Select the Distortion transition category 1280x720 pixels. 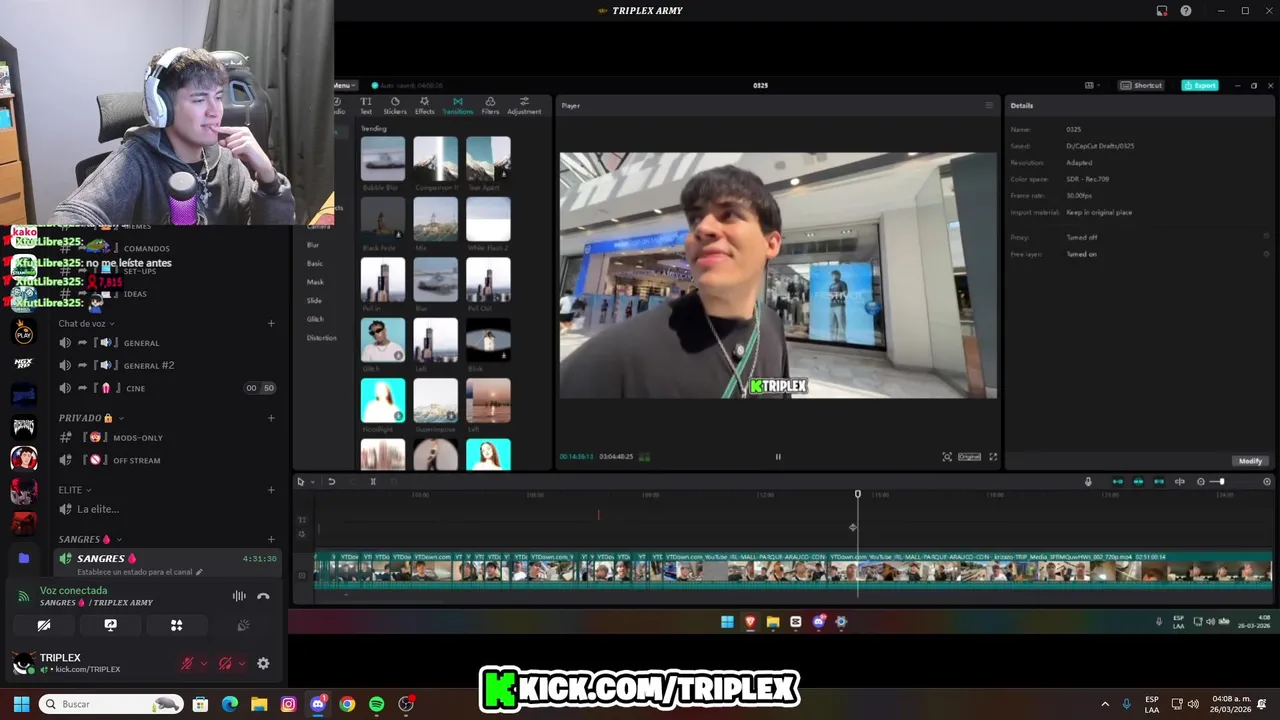321,338
